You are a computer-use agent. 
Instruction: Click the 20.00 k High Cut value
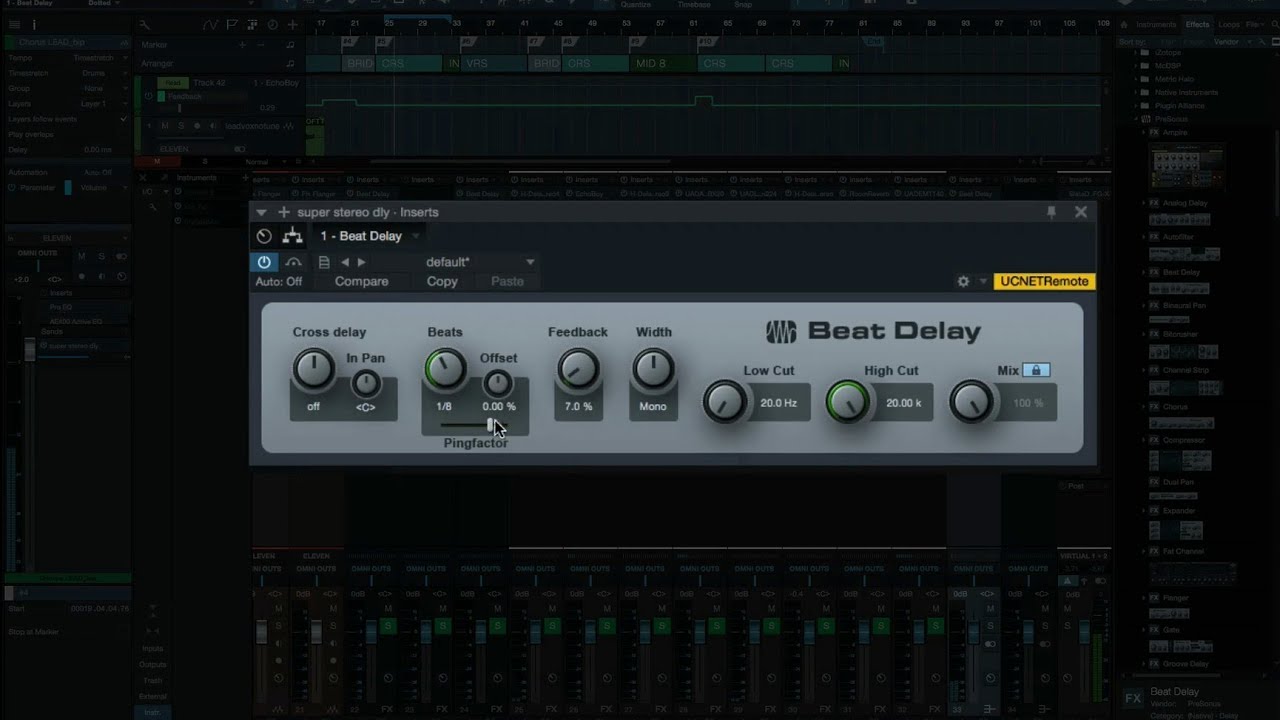[x=903, y=403]
